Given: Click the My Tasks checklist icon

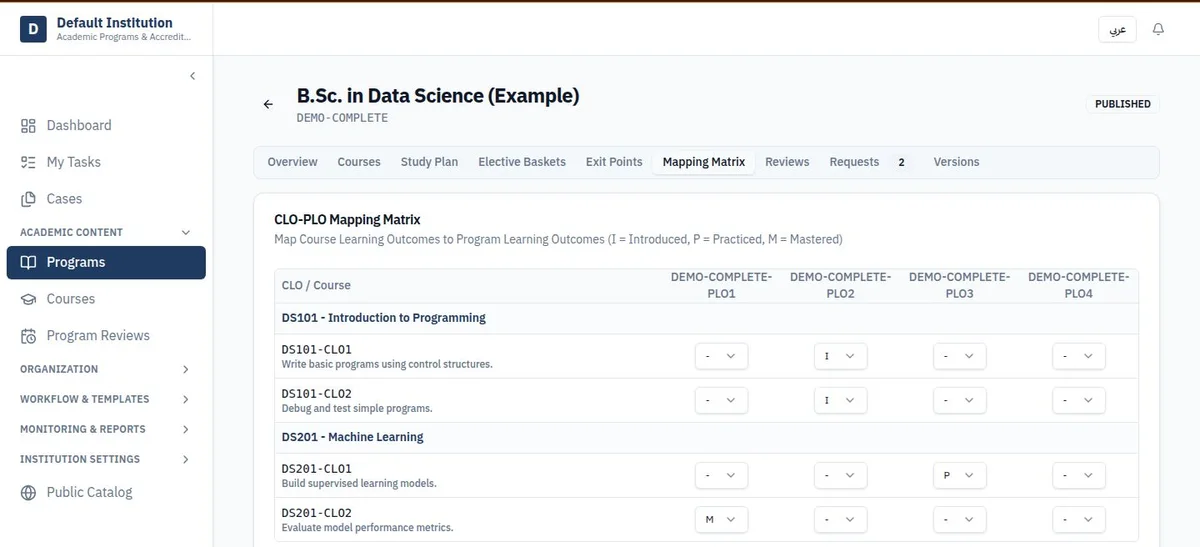Looking at the screenshot, I should tap(28, 162).
